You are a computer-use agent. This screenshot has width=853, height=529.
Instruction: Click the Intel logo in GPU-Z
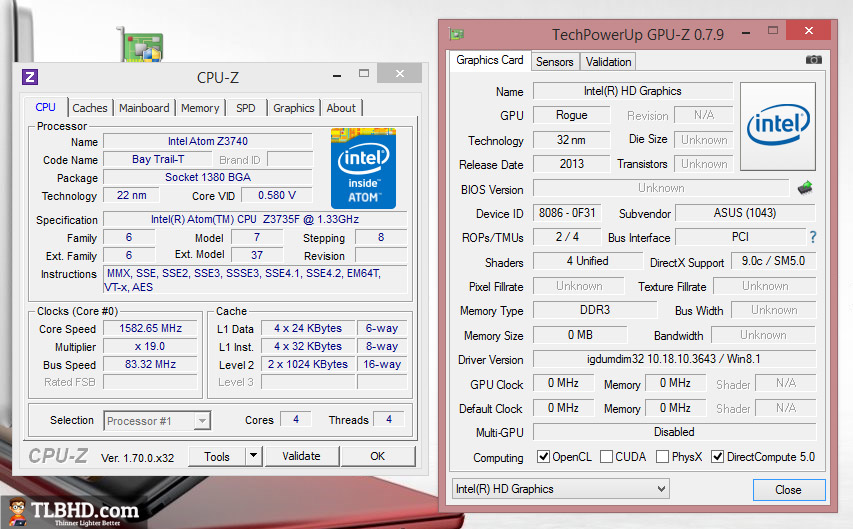[x=778, y=126]
